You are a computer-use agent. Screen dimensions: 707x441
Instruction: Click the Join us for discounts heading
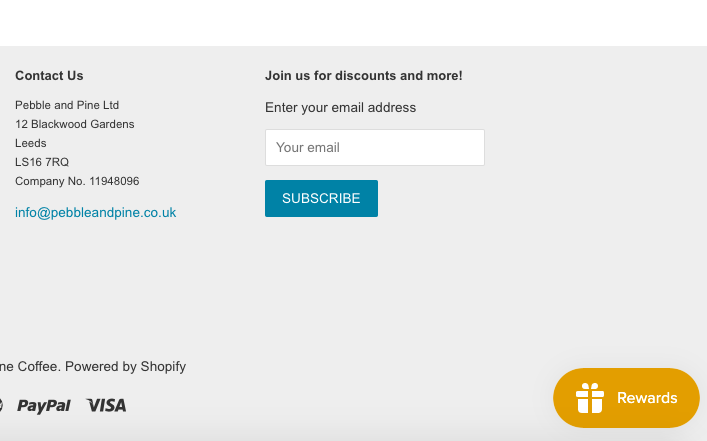(363, 75)
